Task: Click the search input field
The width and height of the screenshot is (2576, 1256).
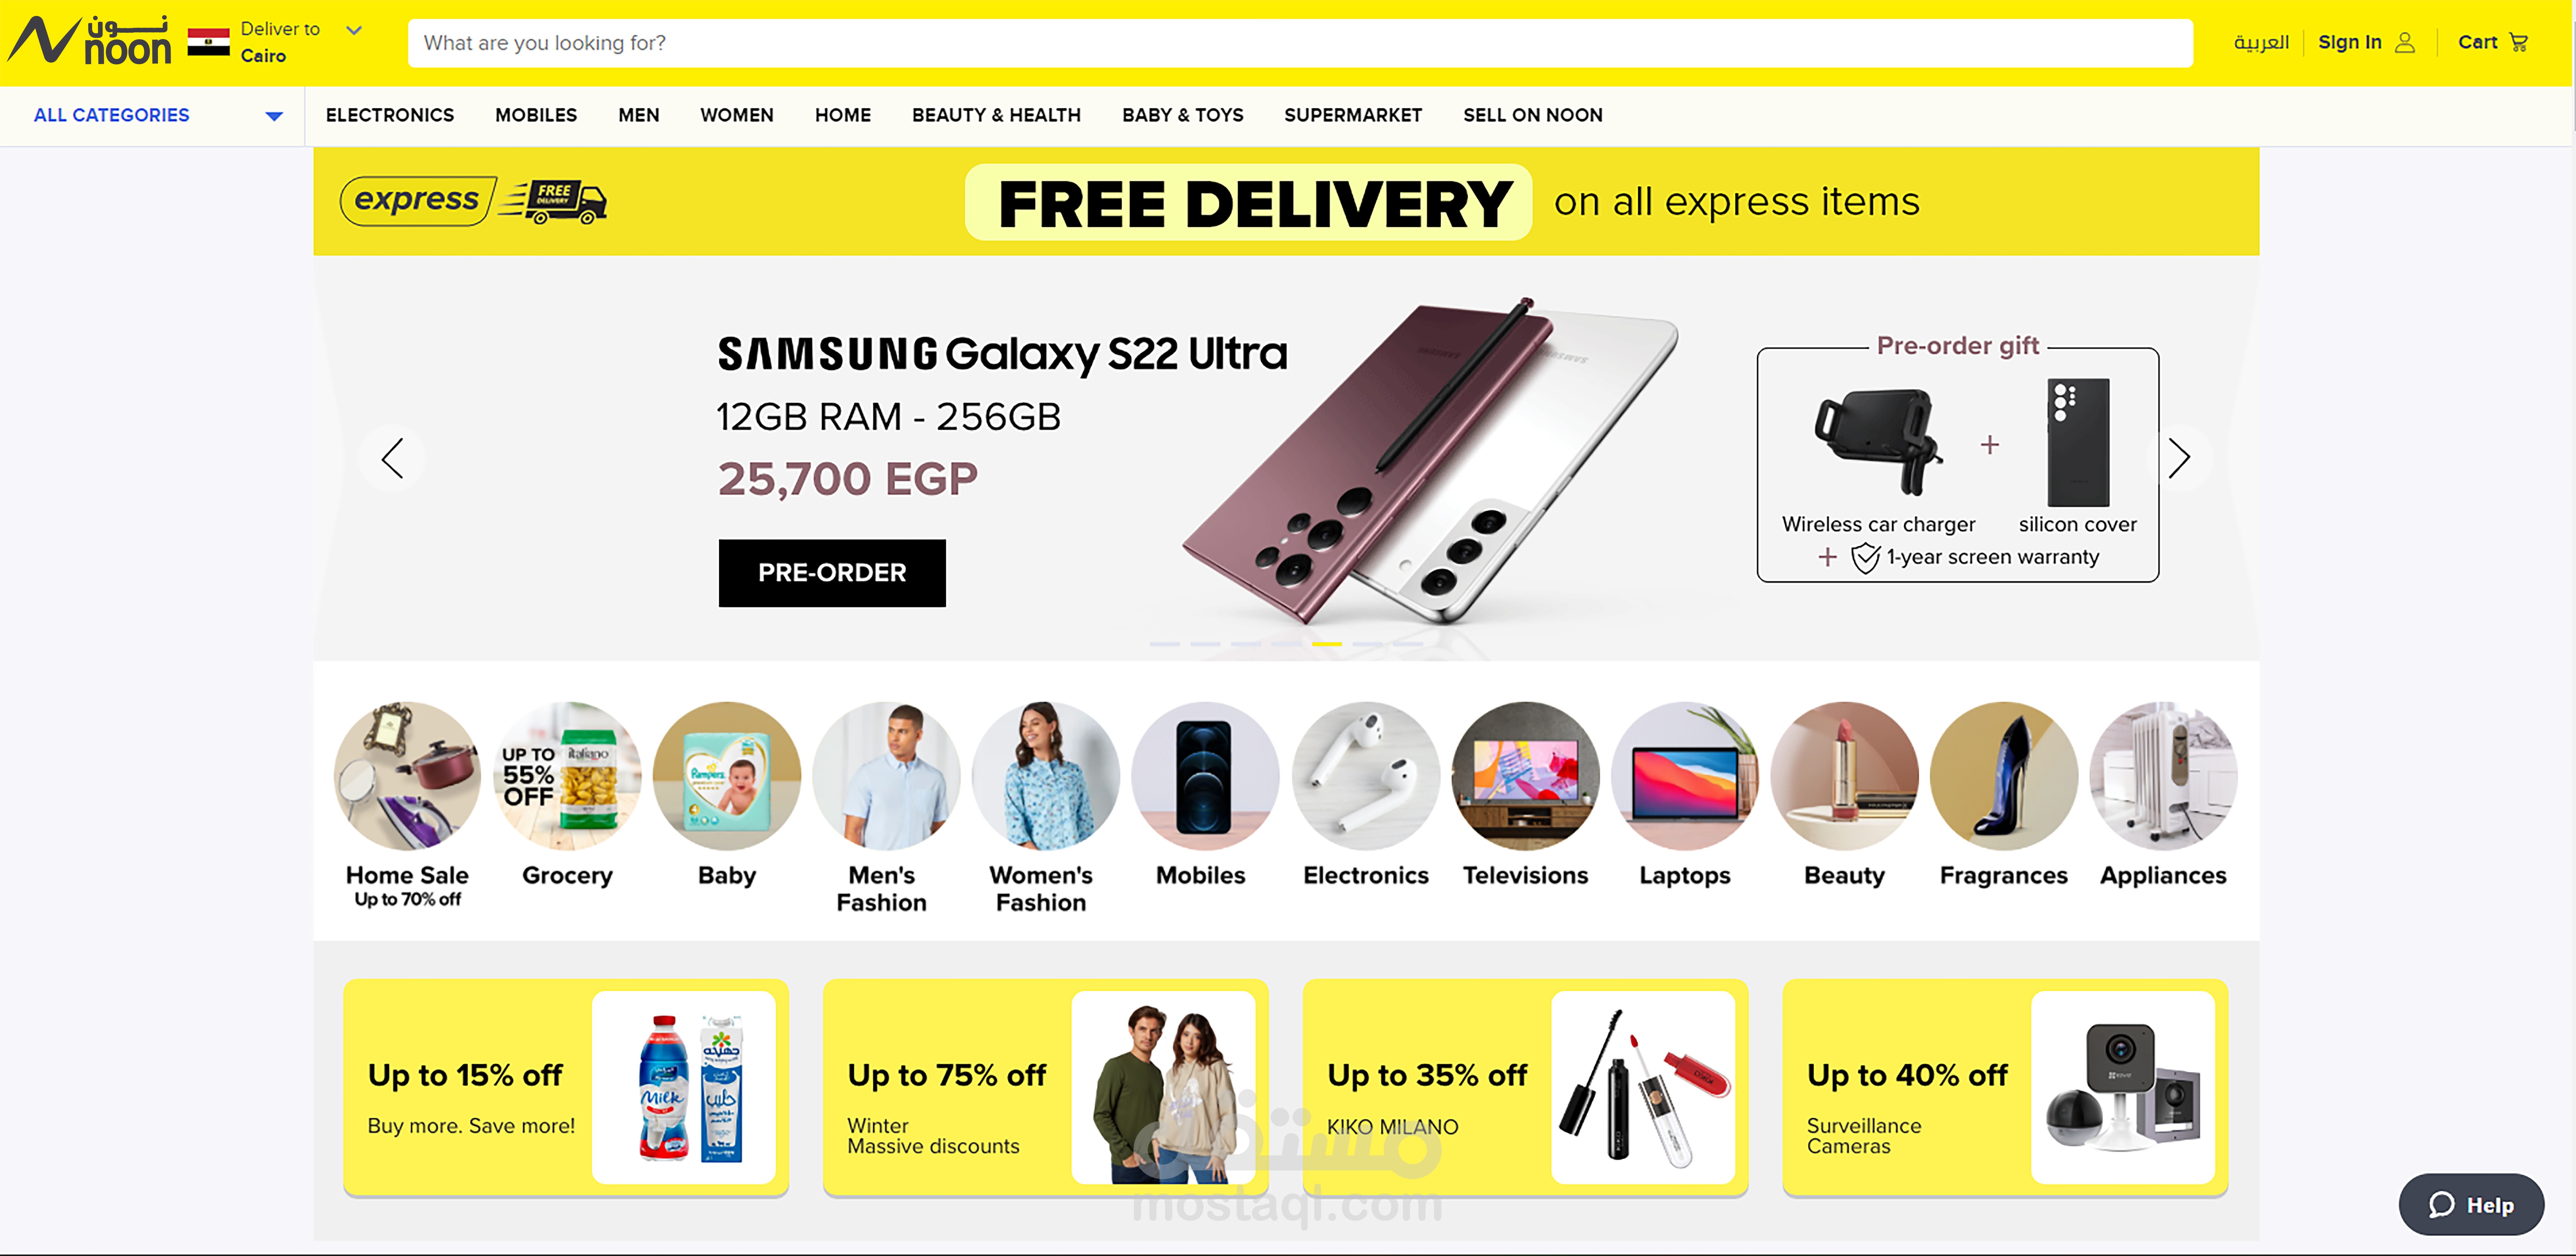Action: (1300, 43)
